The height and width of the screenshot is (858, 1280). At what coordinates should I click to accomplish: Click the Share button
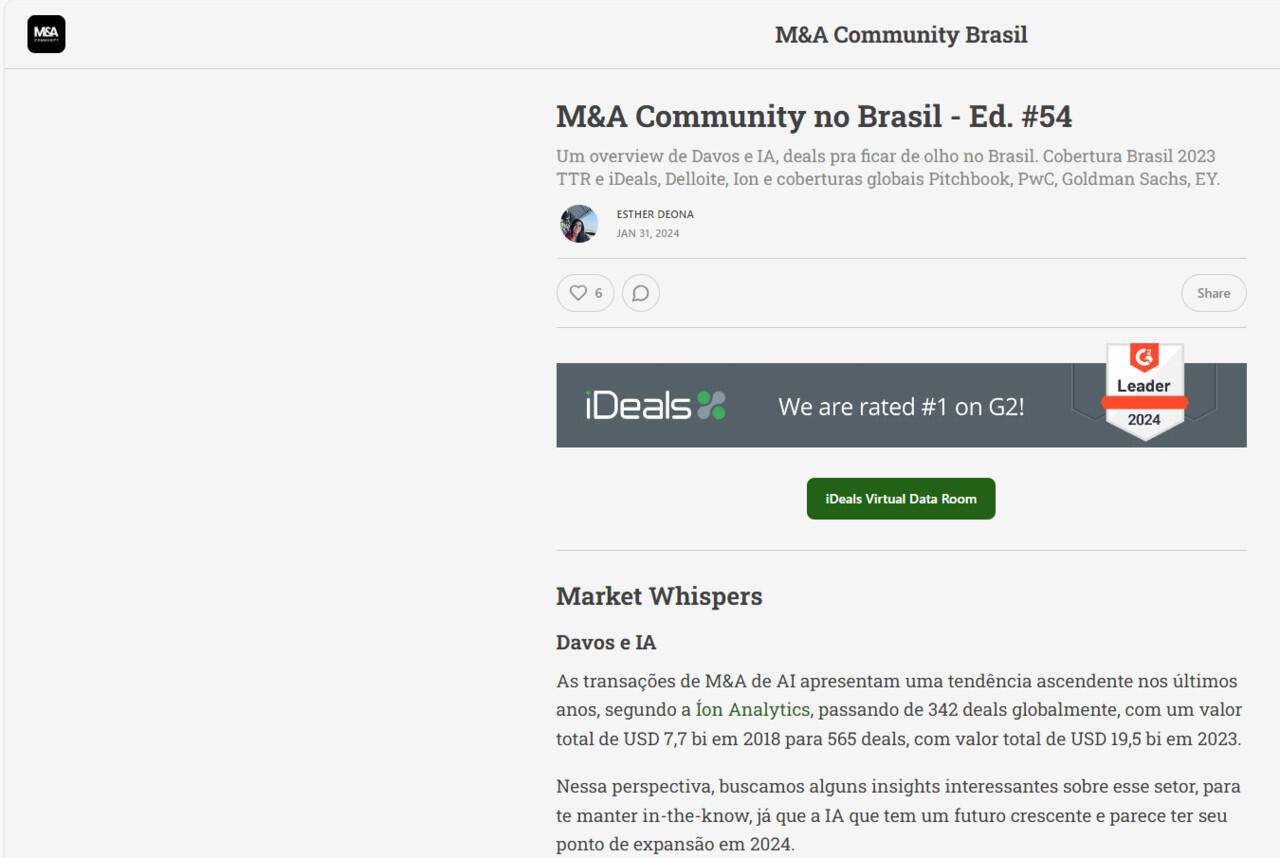1213,293
